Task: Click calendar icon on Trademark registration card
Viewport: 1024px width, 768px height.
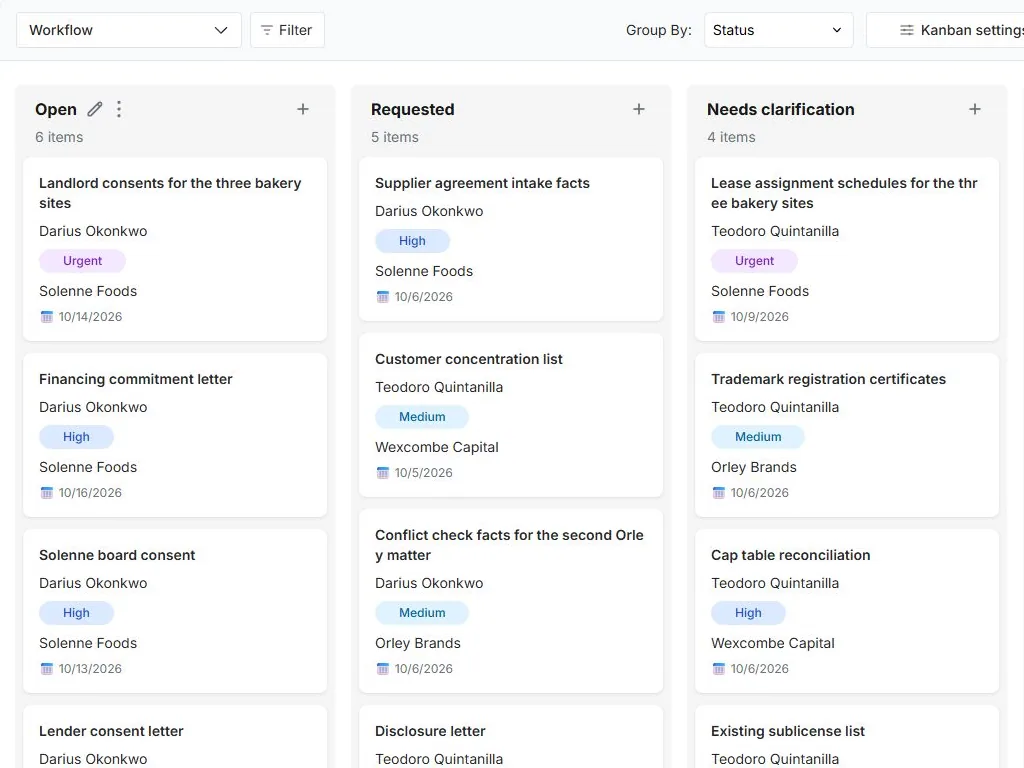Action: tap(718, 493)
